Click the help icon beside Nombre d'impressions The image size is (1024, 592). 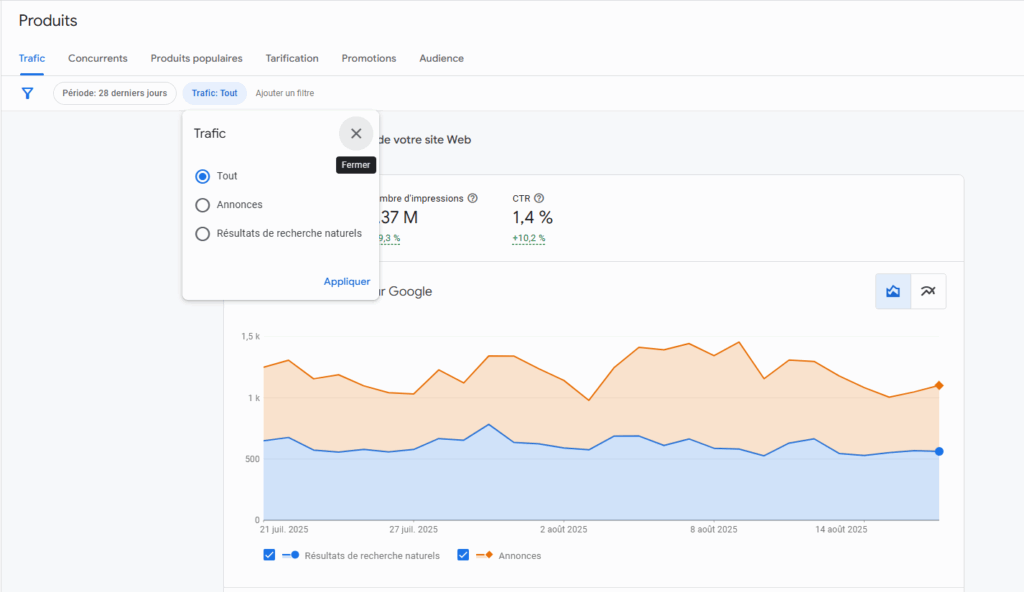pos(473,198)
